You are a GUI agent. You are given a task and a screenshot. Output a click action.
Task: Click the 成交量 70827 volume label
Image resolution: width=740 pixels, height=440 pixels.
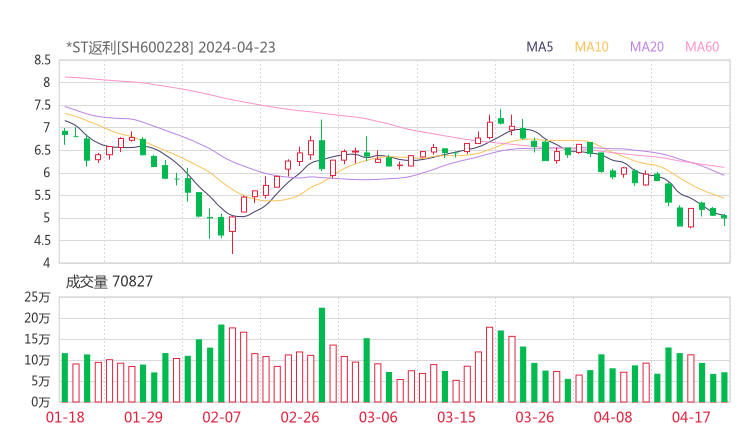pyautogui.click(x=109, y=282)
